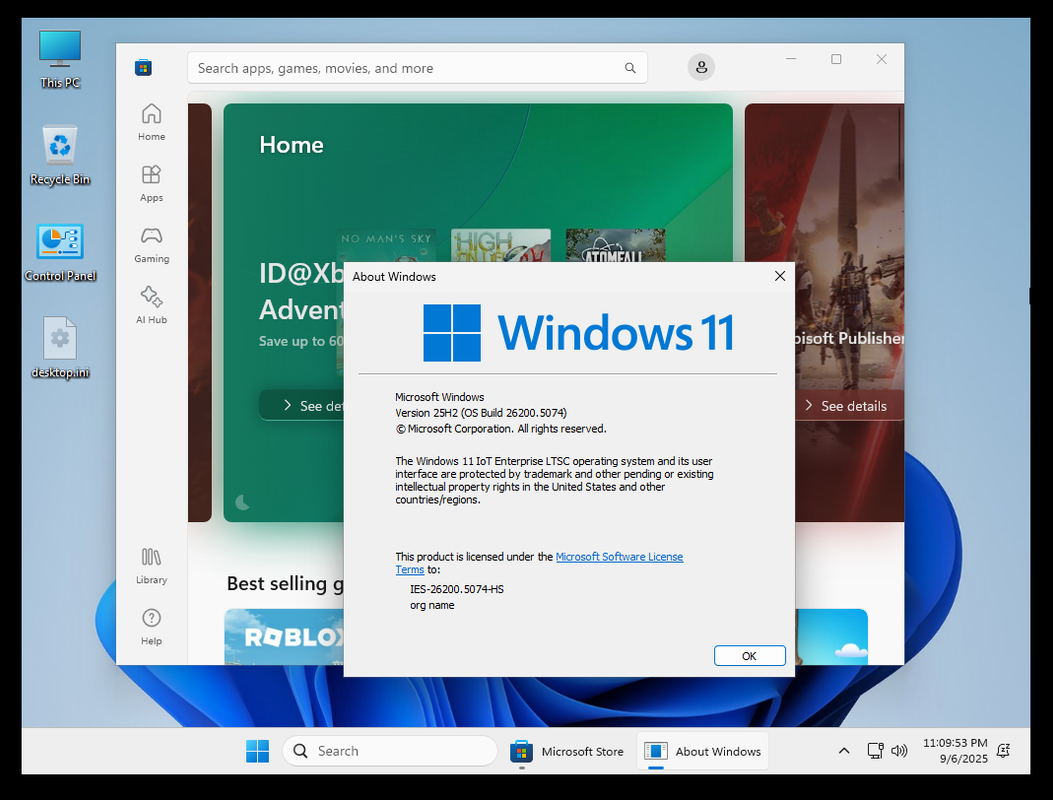Open AI Hub in Store sidebar

tap(151, 306)
